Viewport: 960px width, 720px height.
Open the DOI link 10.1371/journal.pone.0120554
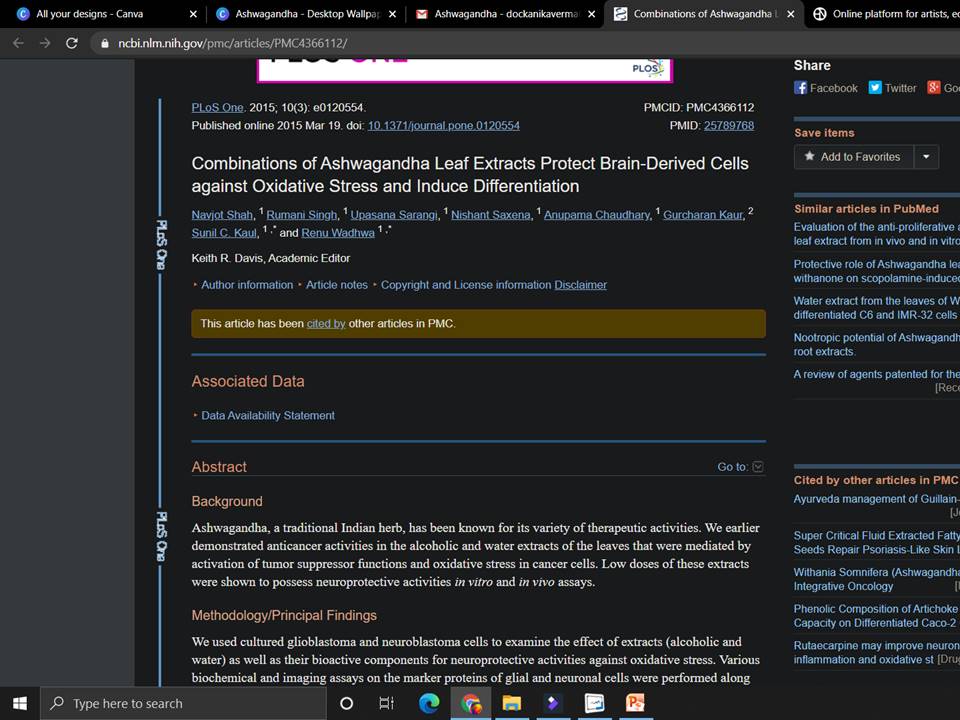(443, 126)
